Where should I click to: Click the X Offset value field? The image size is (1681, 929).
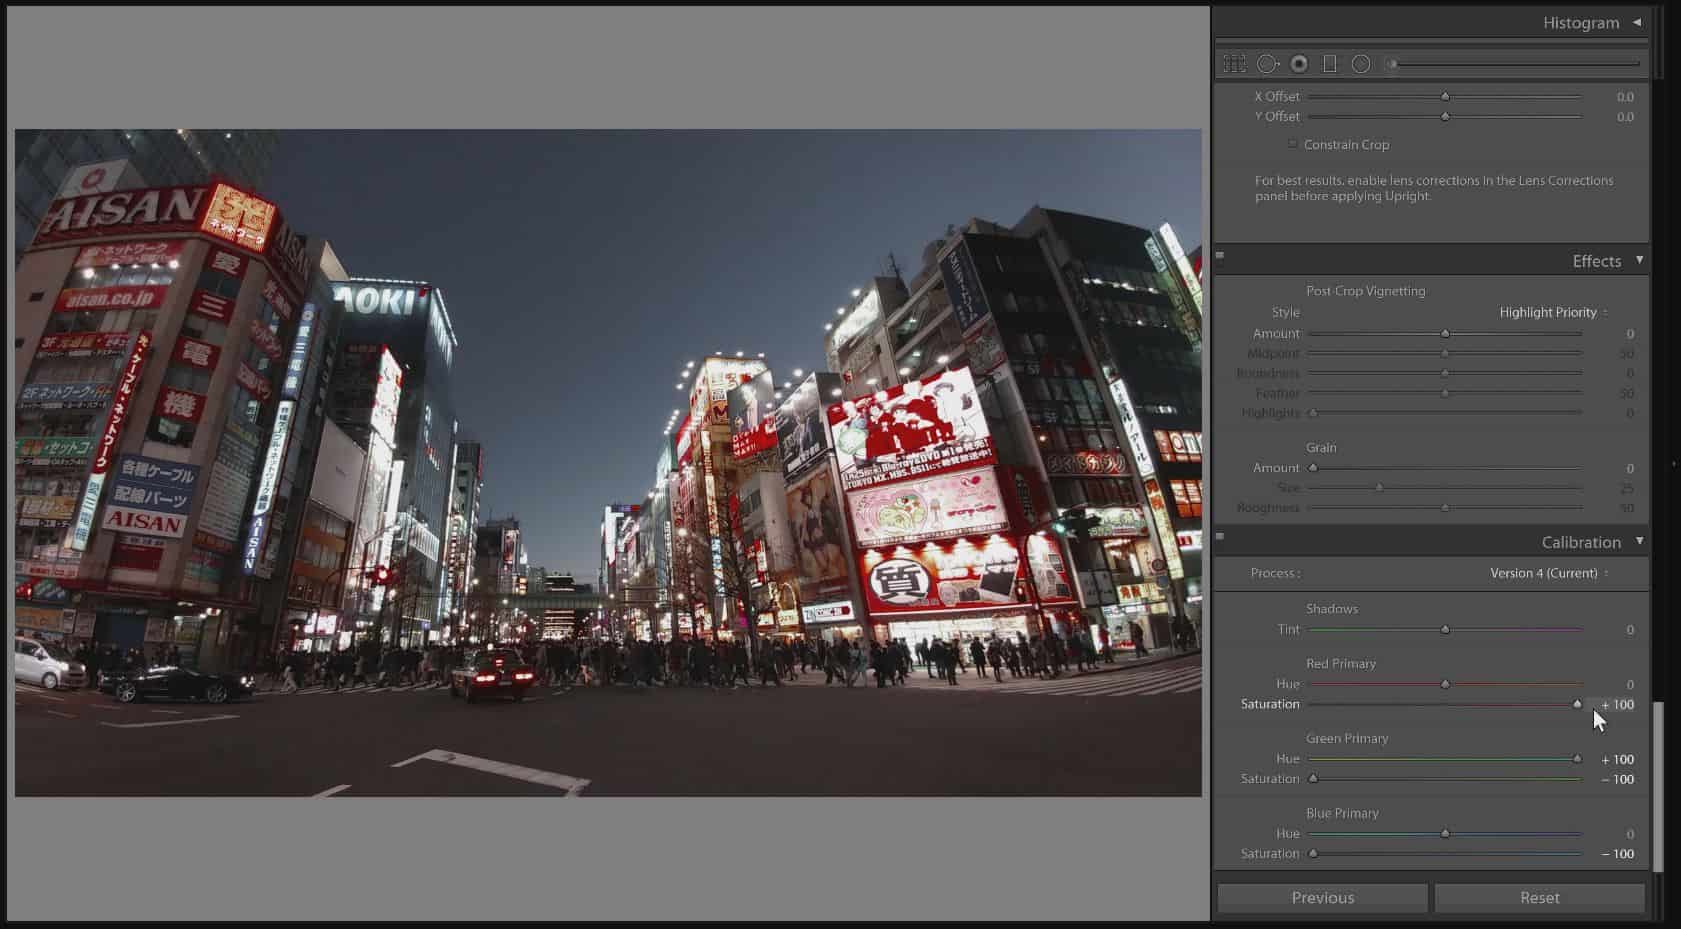(x=1625, y=97)
